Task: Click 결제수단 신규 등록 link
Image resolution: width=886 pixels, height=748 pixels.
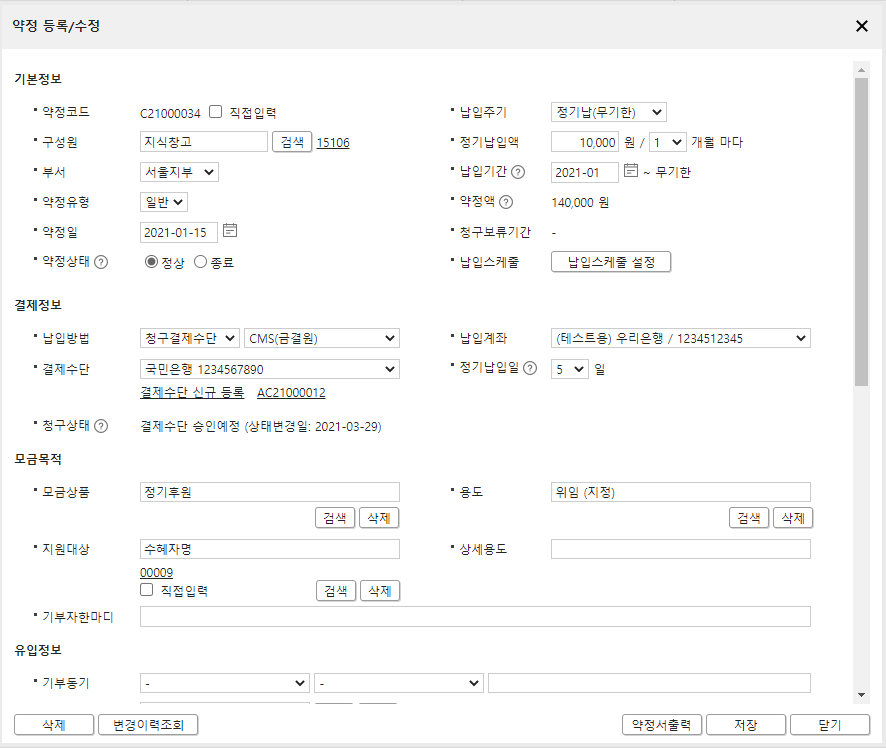Action: [x=192, y=393]
